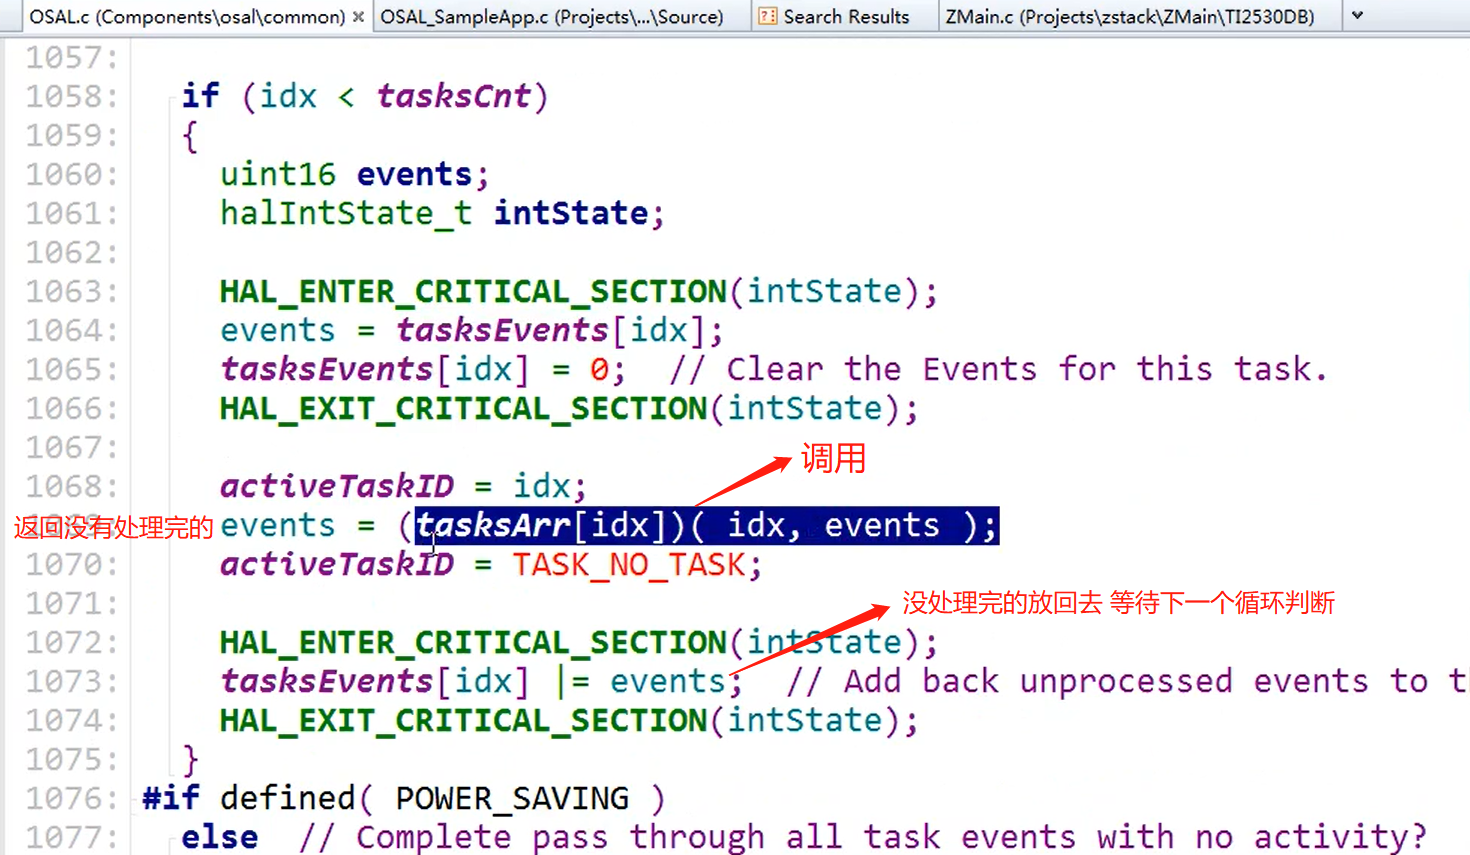Image resolution: width=1470 pixels, height=855 pixels.
Task: Click the 'halIntState_t' type name
Action: click(346, 214)
